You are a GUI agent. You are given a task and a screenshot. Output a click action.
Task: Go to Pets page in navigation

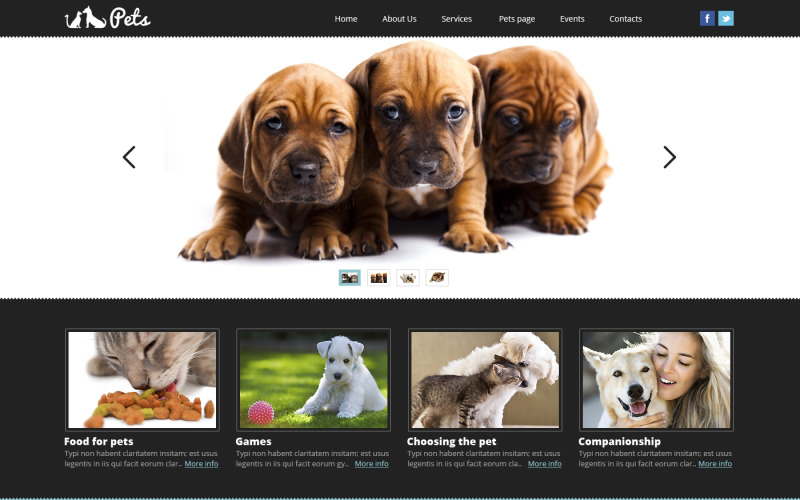pyautogui.click(x=517, y=19)
